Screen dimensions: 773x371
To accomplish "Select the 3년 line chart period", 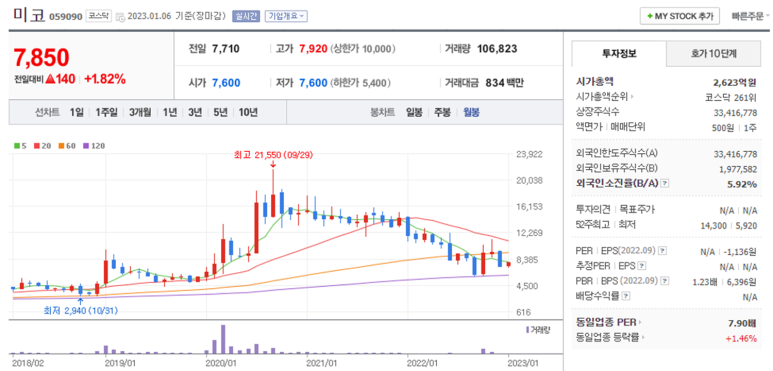I will pyautogui.click(x=195, y=112).
